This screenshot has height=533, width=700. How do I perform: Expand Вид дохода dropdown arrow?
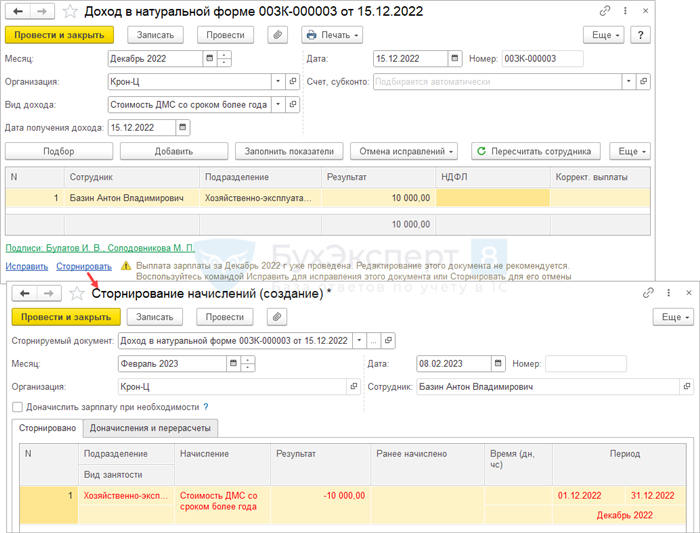tap(278, 104)
